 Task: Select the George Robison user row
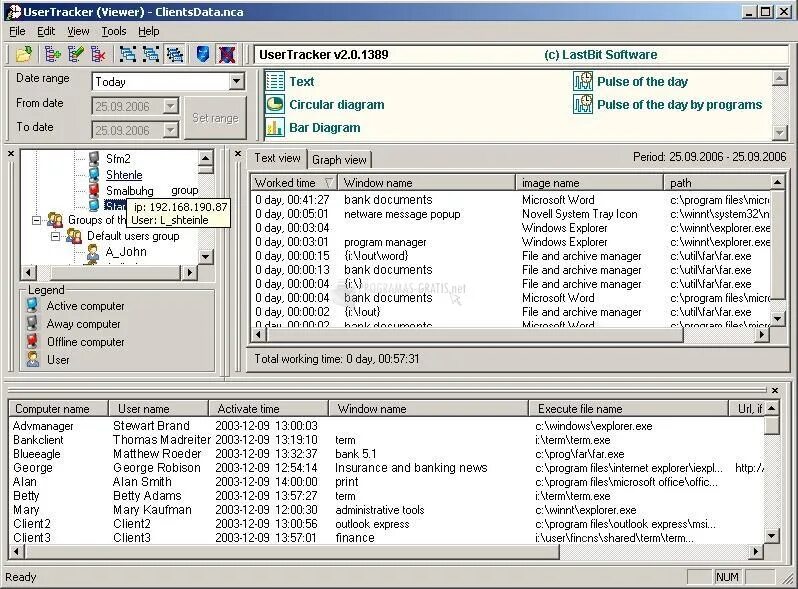pyautogui.click(x=387, y=467)
